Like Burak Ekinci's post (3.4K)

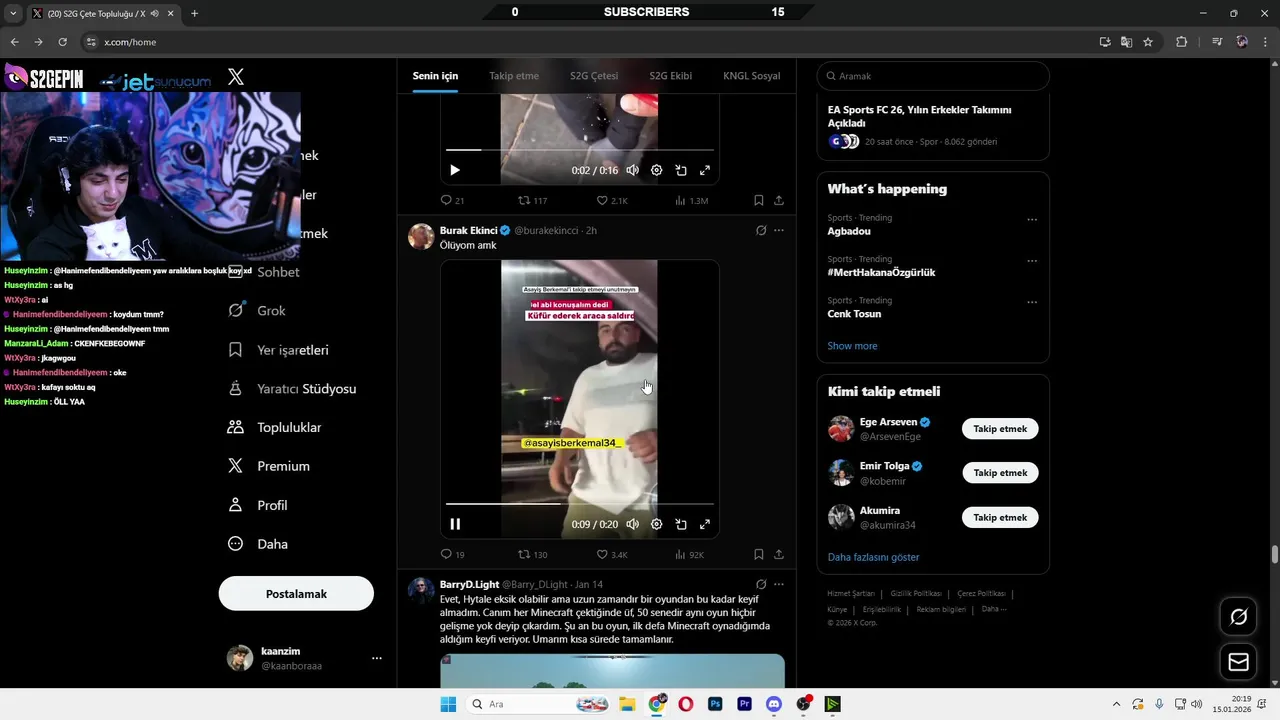pyautogui.click(x=612, y=554)
